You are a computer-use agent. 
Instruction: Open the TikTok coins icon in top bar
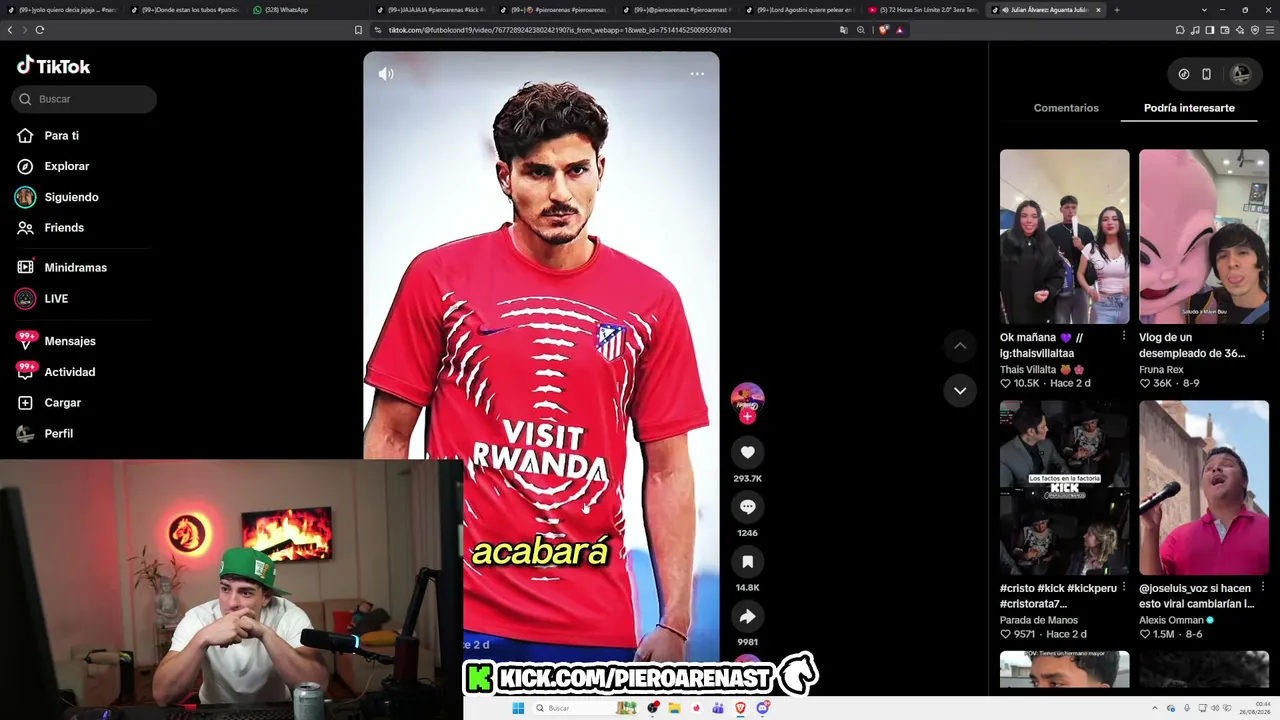pos(1184,74)
